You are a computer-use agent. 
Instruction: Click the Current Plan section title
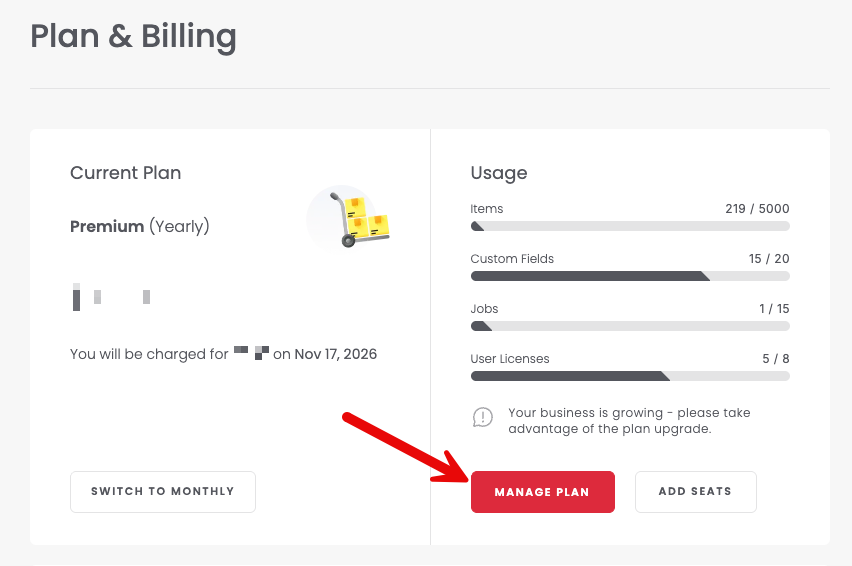(126, 173)
